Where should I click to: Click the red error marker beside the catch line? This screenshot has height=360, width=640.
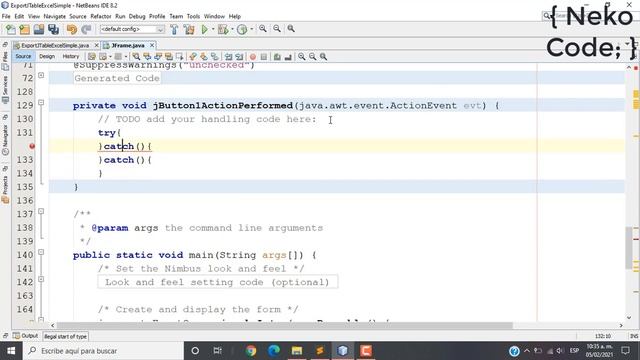pyautogui.click(x=32, y=146)
